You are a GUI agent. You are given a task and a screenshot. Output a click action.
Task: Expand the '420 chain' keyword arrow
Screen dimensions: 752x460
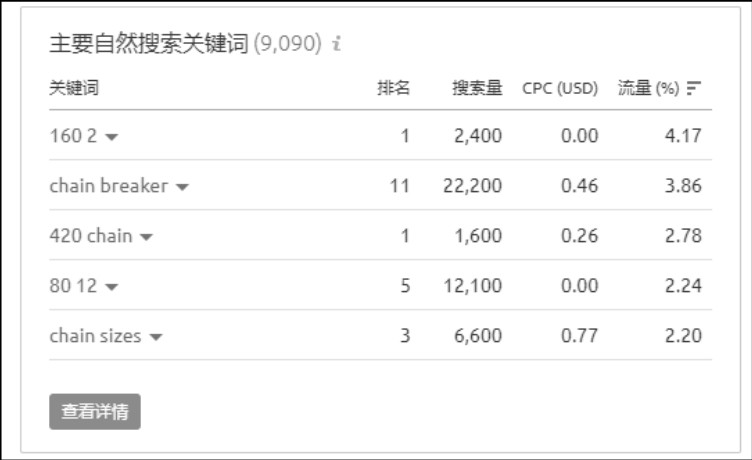point(146,237)
